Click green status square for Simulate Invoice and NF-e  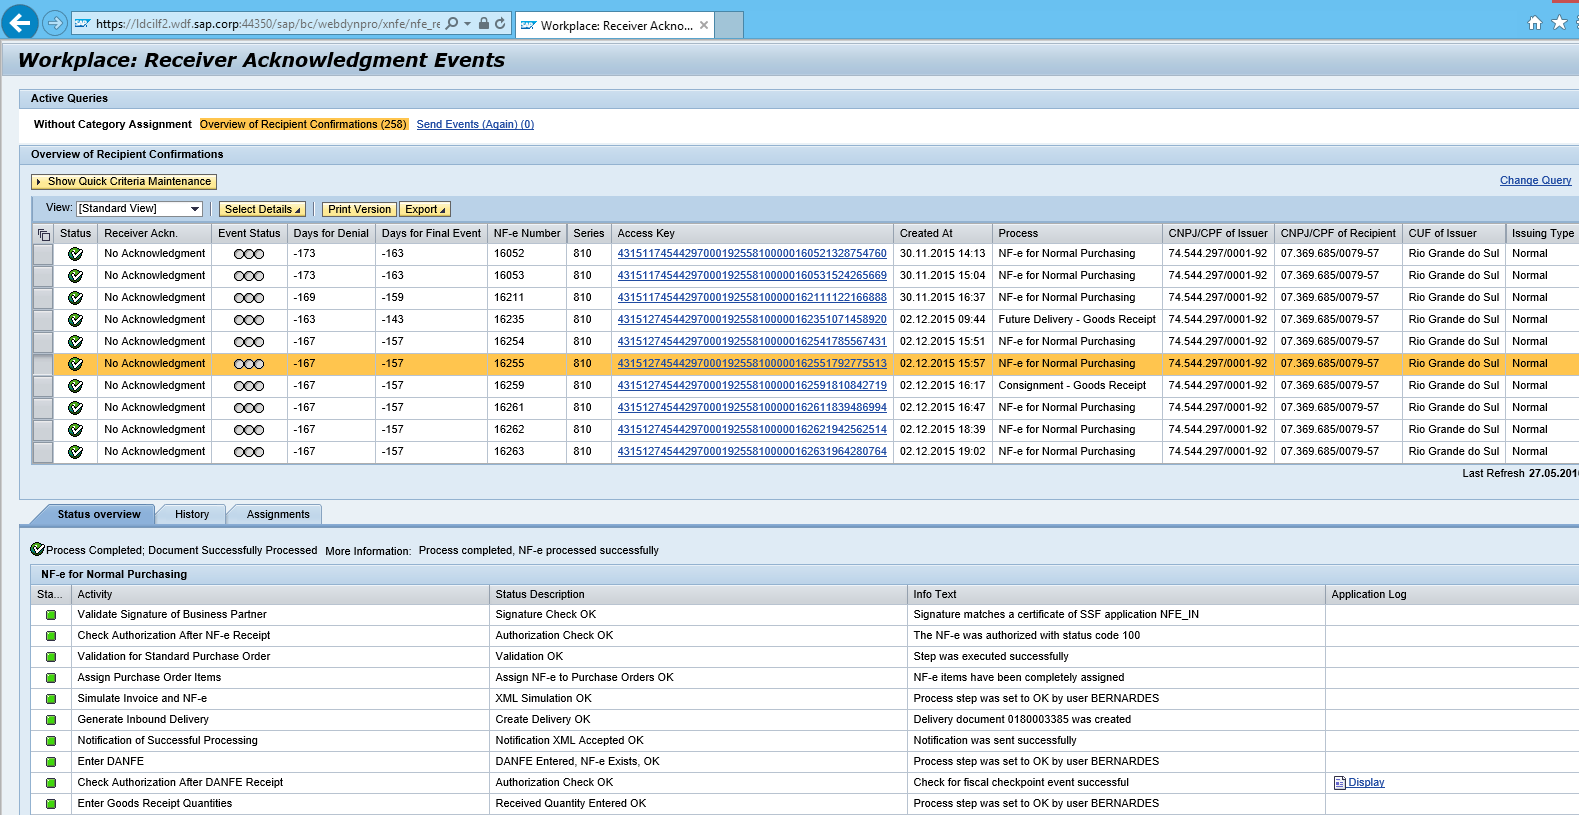click(x=51, y=699)
